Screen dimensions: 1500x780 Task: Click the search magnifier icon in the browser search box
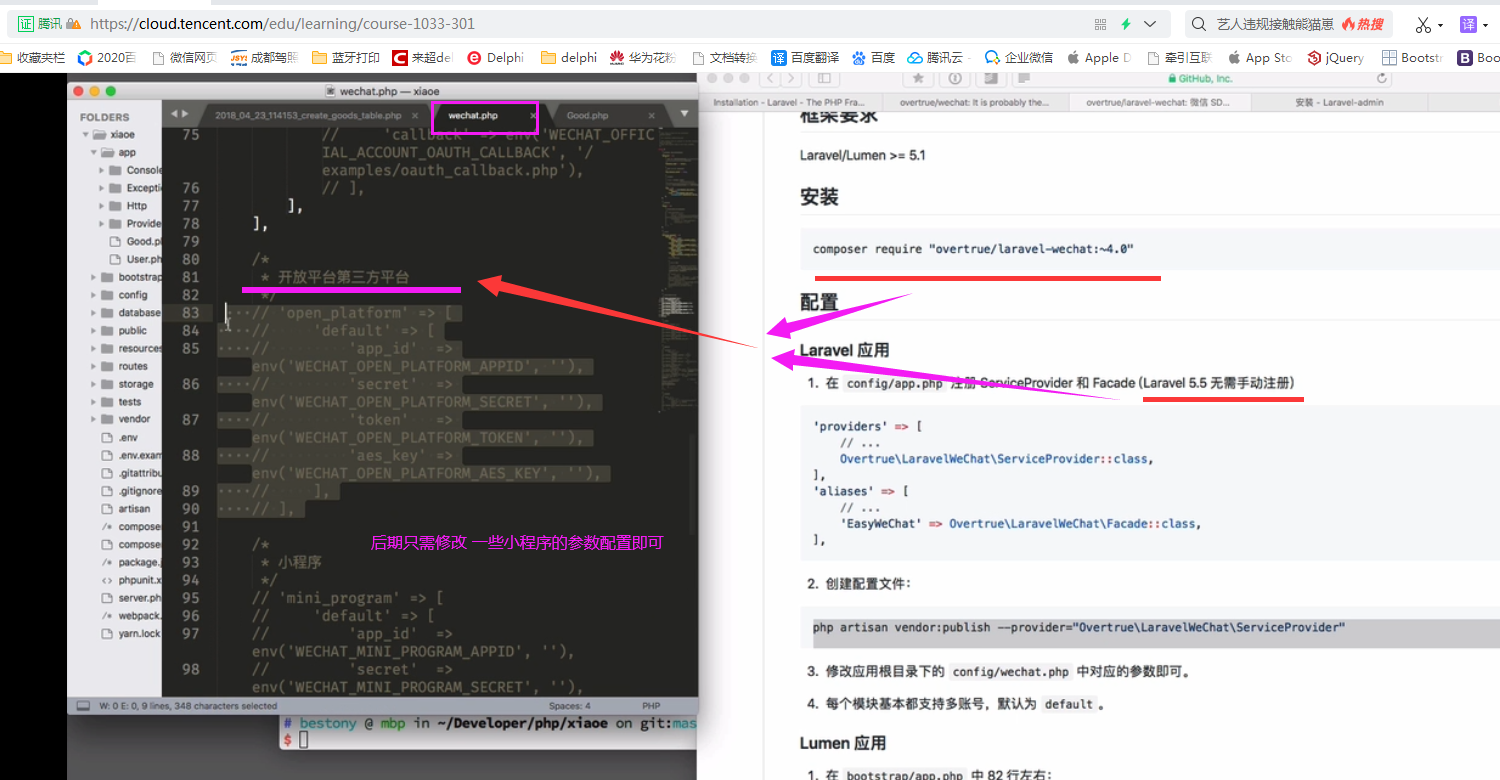[1198, 24]
